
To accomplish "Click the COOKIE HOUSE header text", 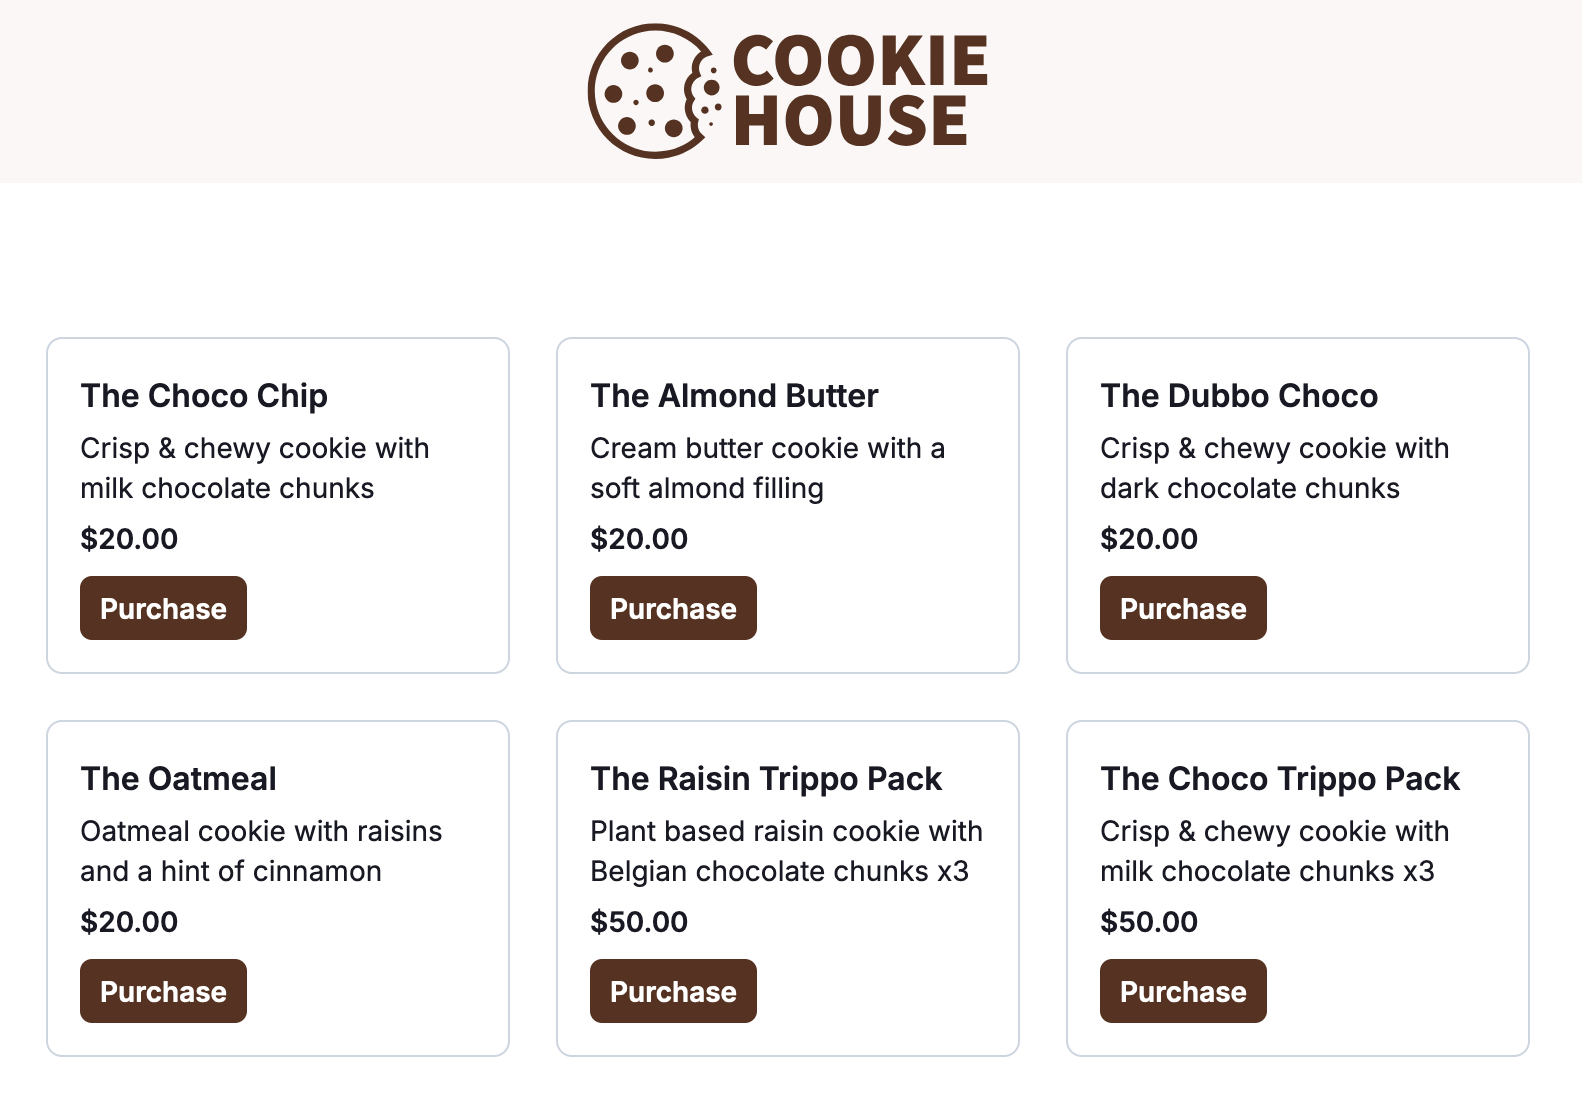I will point(858,91).
